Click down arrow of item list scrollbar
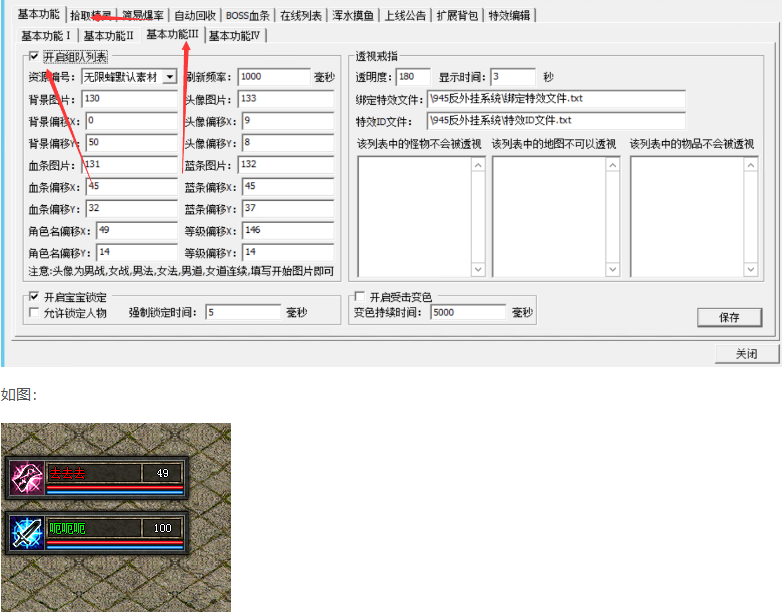Image resolution: width=783 pixels, height=616 pixels. [x=750, y=270]
